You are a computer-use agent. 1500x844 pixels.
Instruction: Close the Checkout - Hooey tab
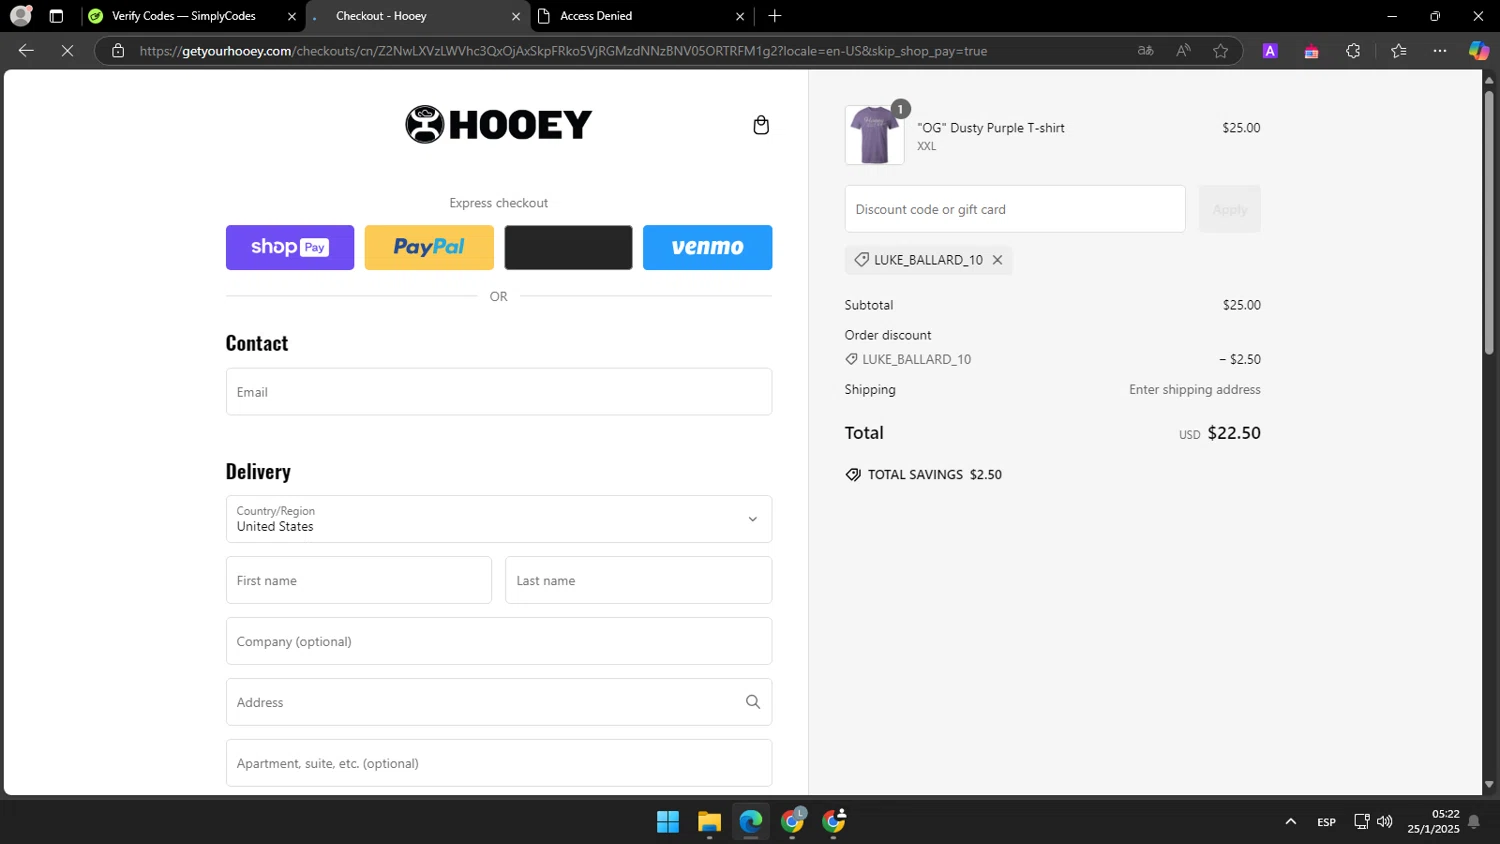tap(516, 16)
